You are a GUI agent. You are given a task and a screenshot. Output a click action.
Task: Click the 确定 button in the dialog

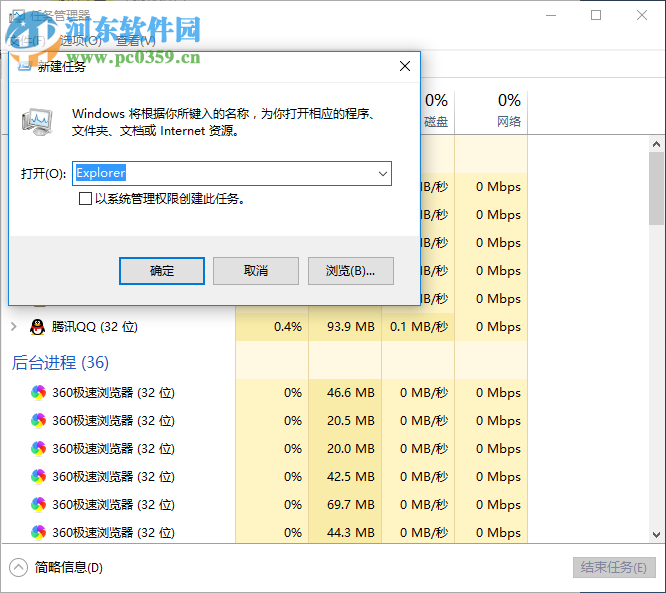[162, 271]
